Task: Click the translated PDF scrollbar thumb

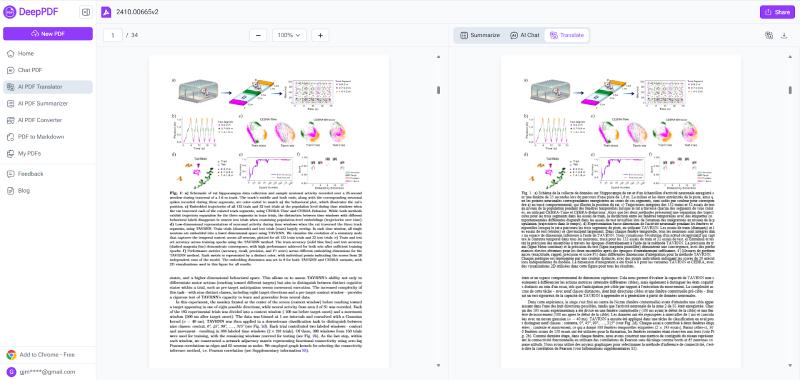Action: [790, 90]
